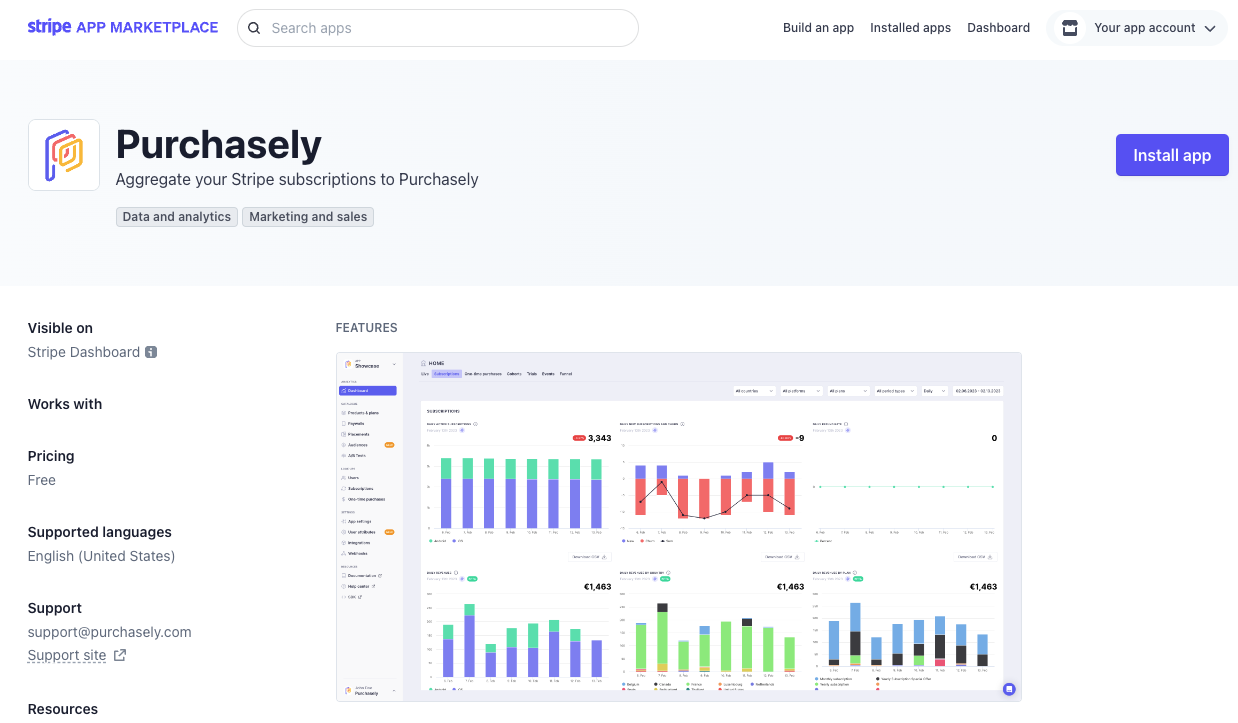Click the magnifier icon in the search bar
Viewport: 1238px width, 723px height.
click(x=254, y=28)
